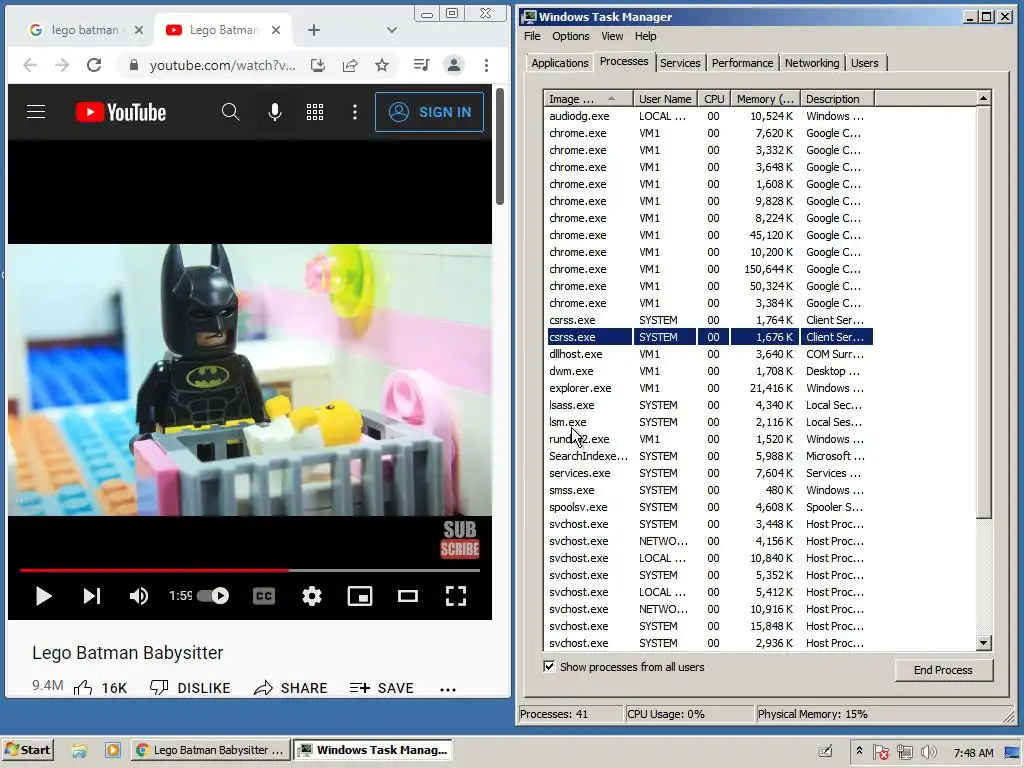Click the YouTube page vertical scrollbar
Viewport: 1024px width, 768px height.
(500, 146)
